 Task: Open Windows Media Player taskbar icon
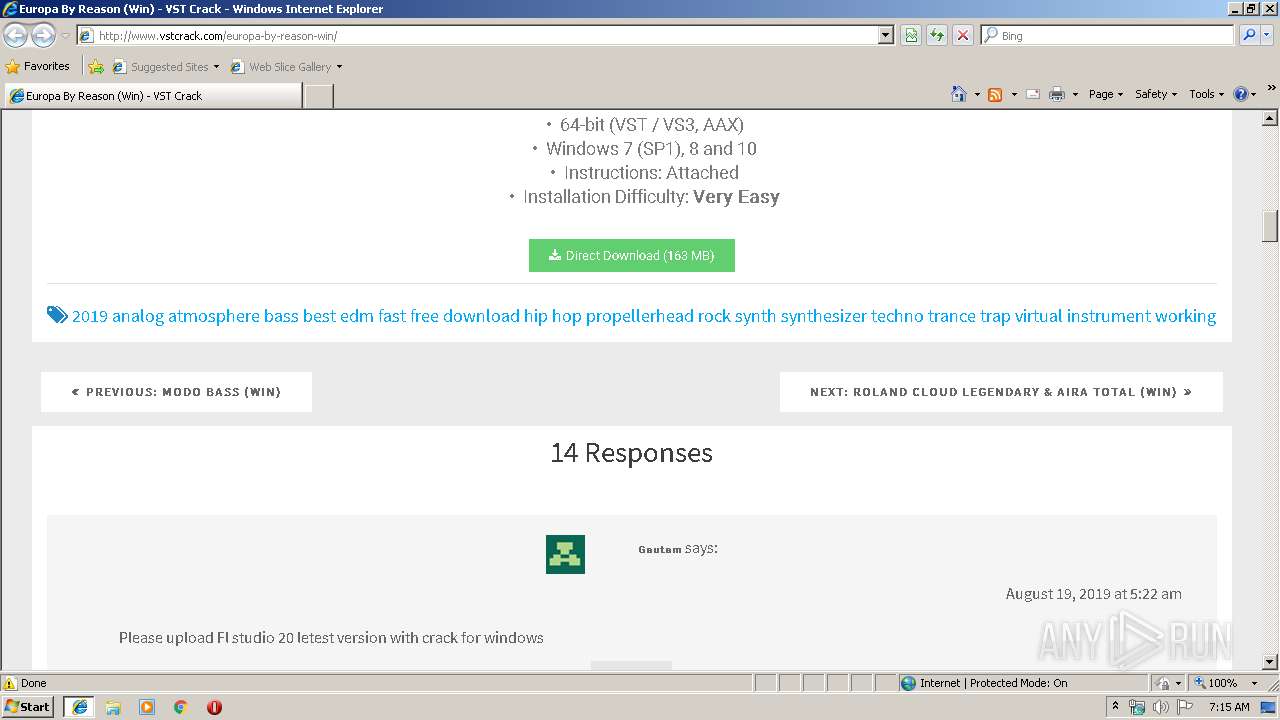[147, 707]
